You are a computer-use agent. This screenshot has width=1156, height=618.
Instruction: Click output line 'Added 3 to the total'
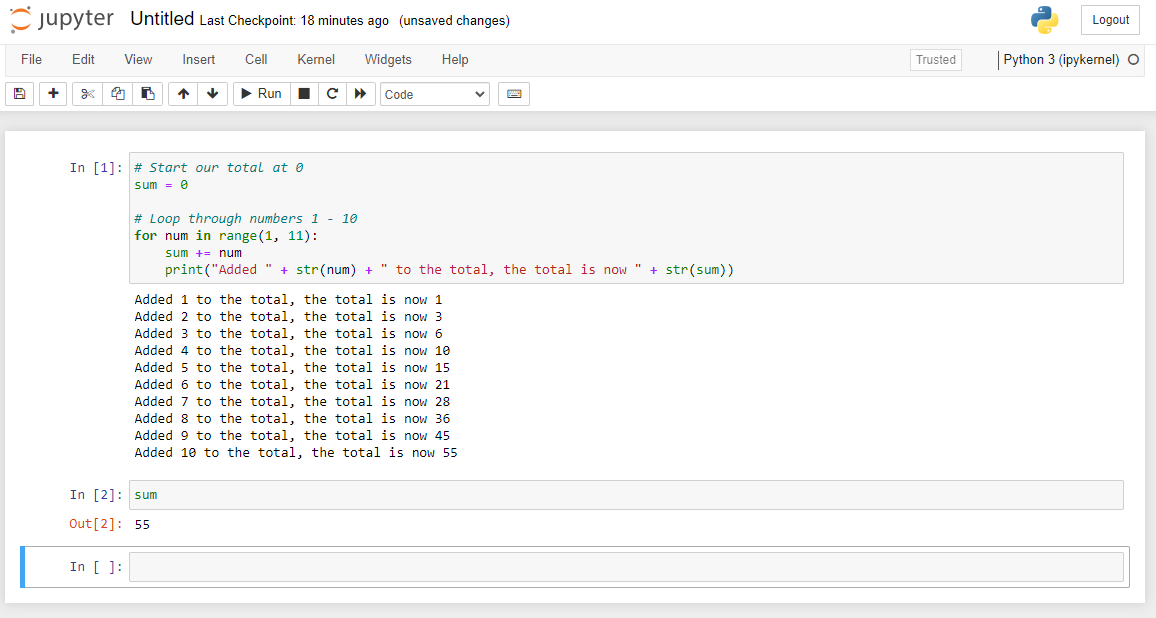tap(288, 334)
